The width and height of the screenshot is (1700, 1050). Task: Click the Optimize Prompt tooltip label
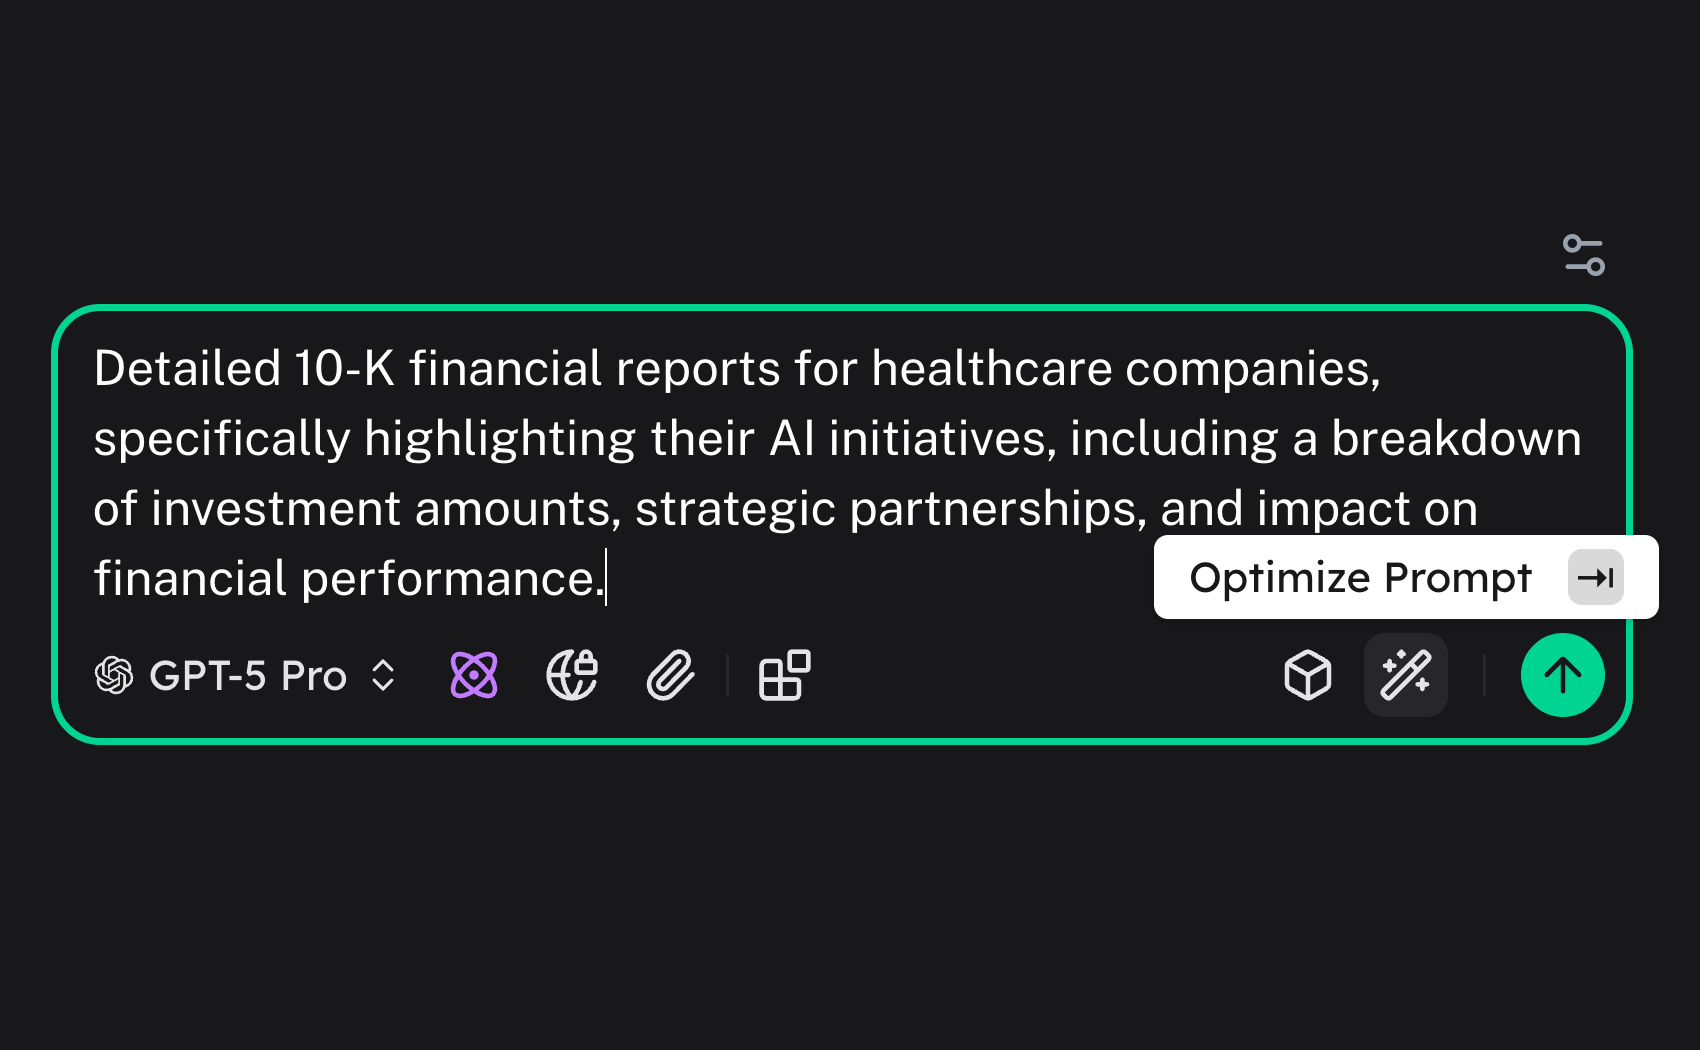point(1360,577)
